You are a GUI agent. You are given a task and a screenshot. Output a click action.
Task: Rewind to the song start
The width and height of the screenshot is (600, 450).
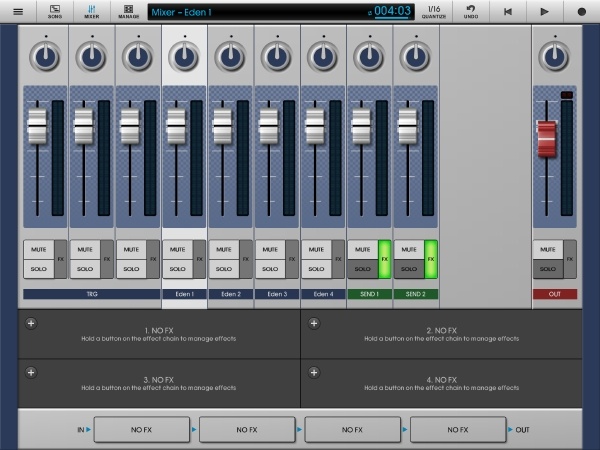tap(508, 12)
